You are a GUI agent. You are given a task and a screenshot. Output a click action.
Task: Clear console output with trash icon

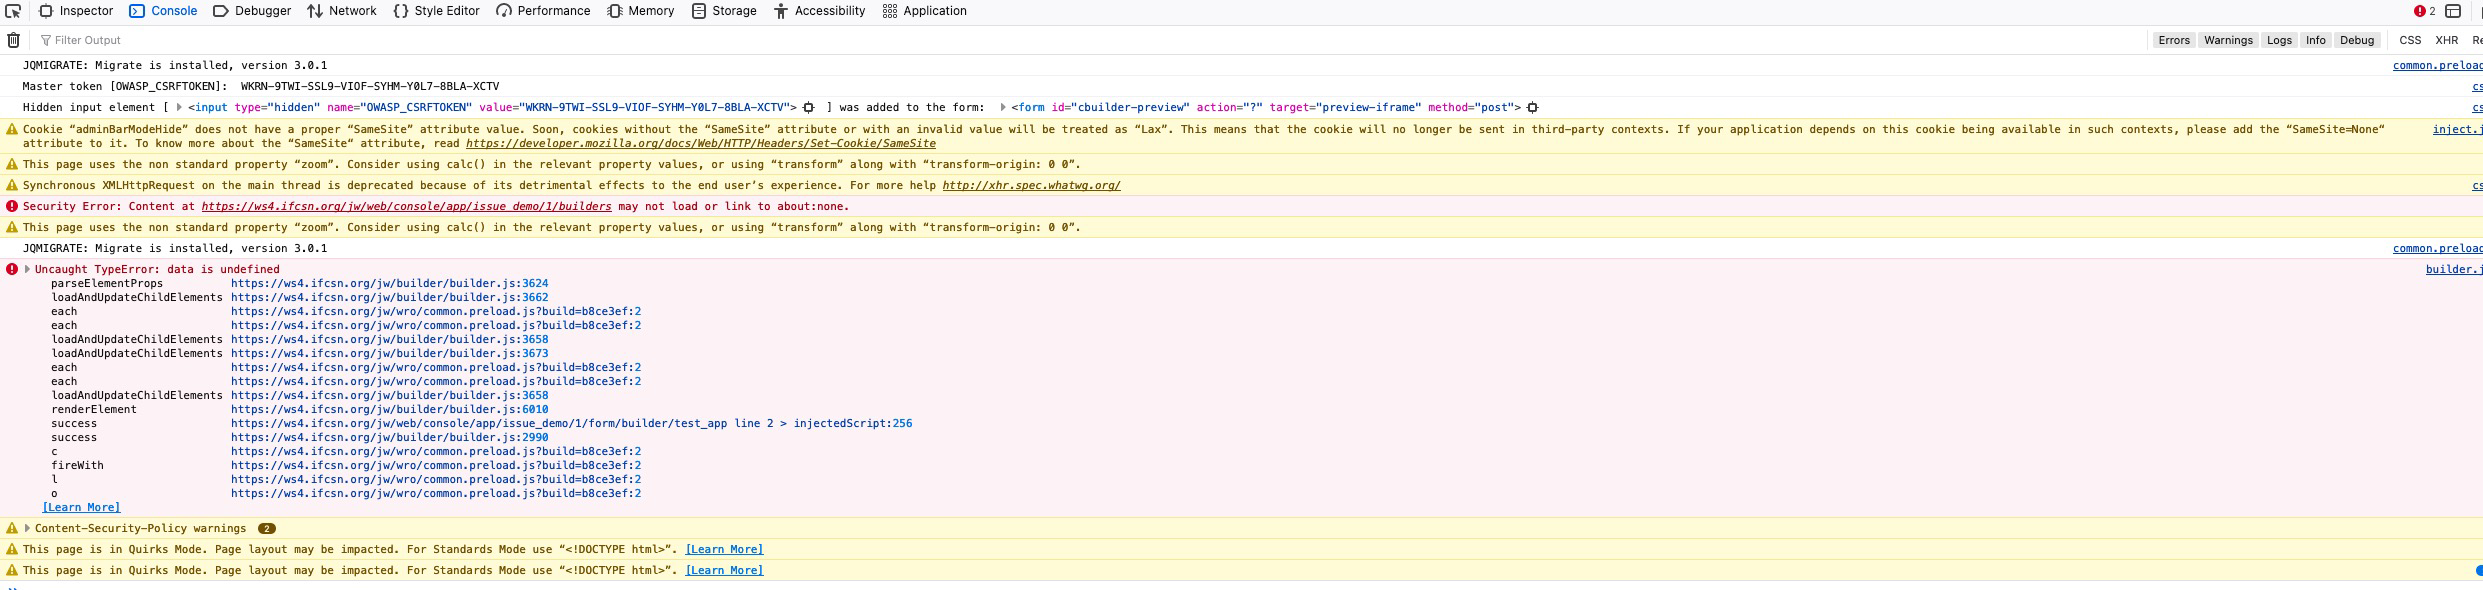(13, 40)
